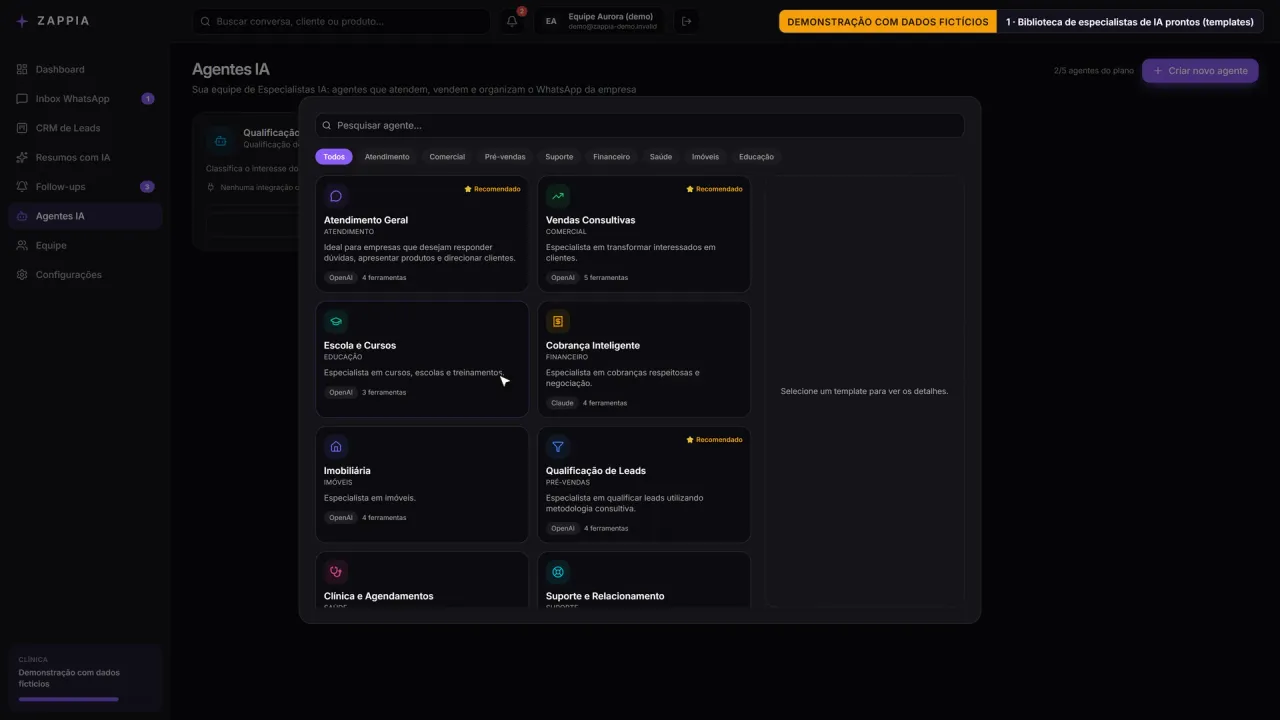Focus the Pesquisar agente search field
The height and width of the screenshot is (720, 1280).
click(640, 125)
